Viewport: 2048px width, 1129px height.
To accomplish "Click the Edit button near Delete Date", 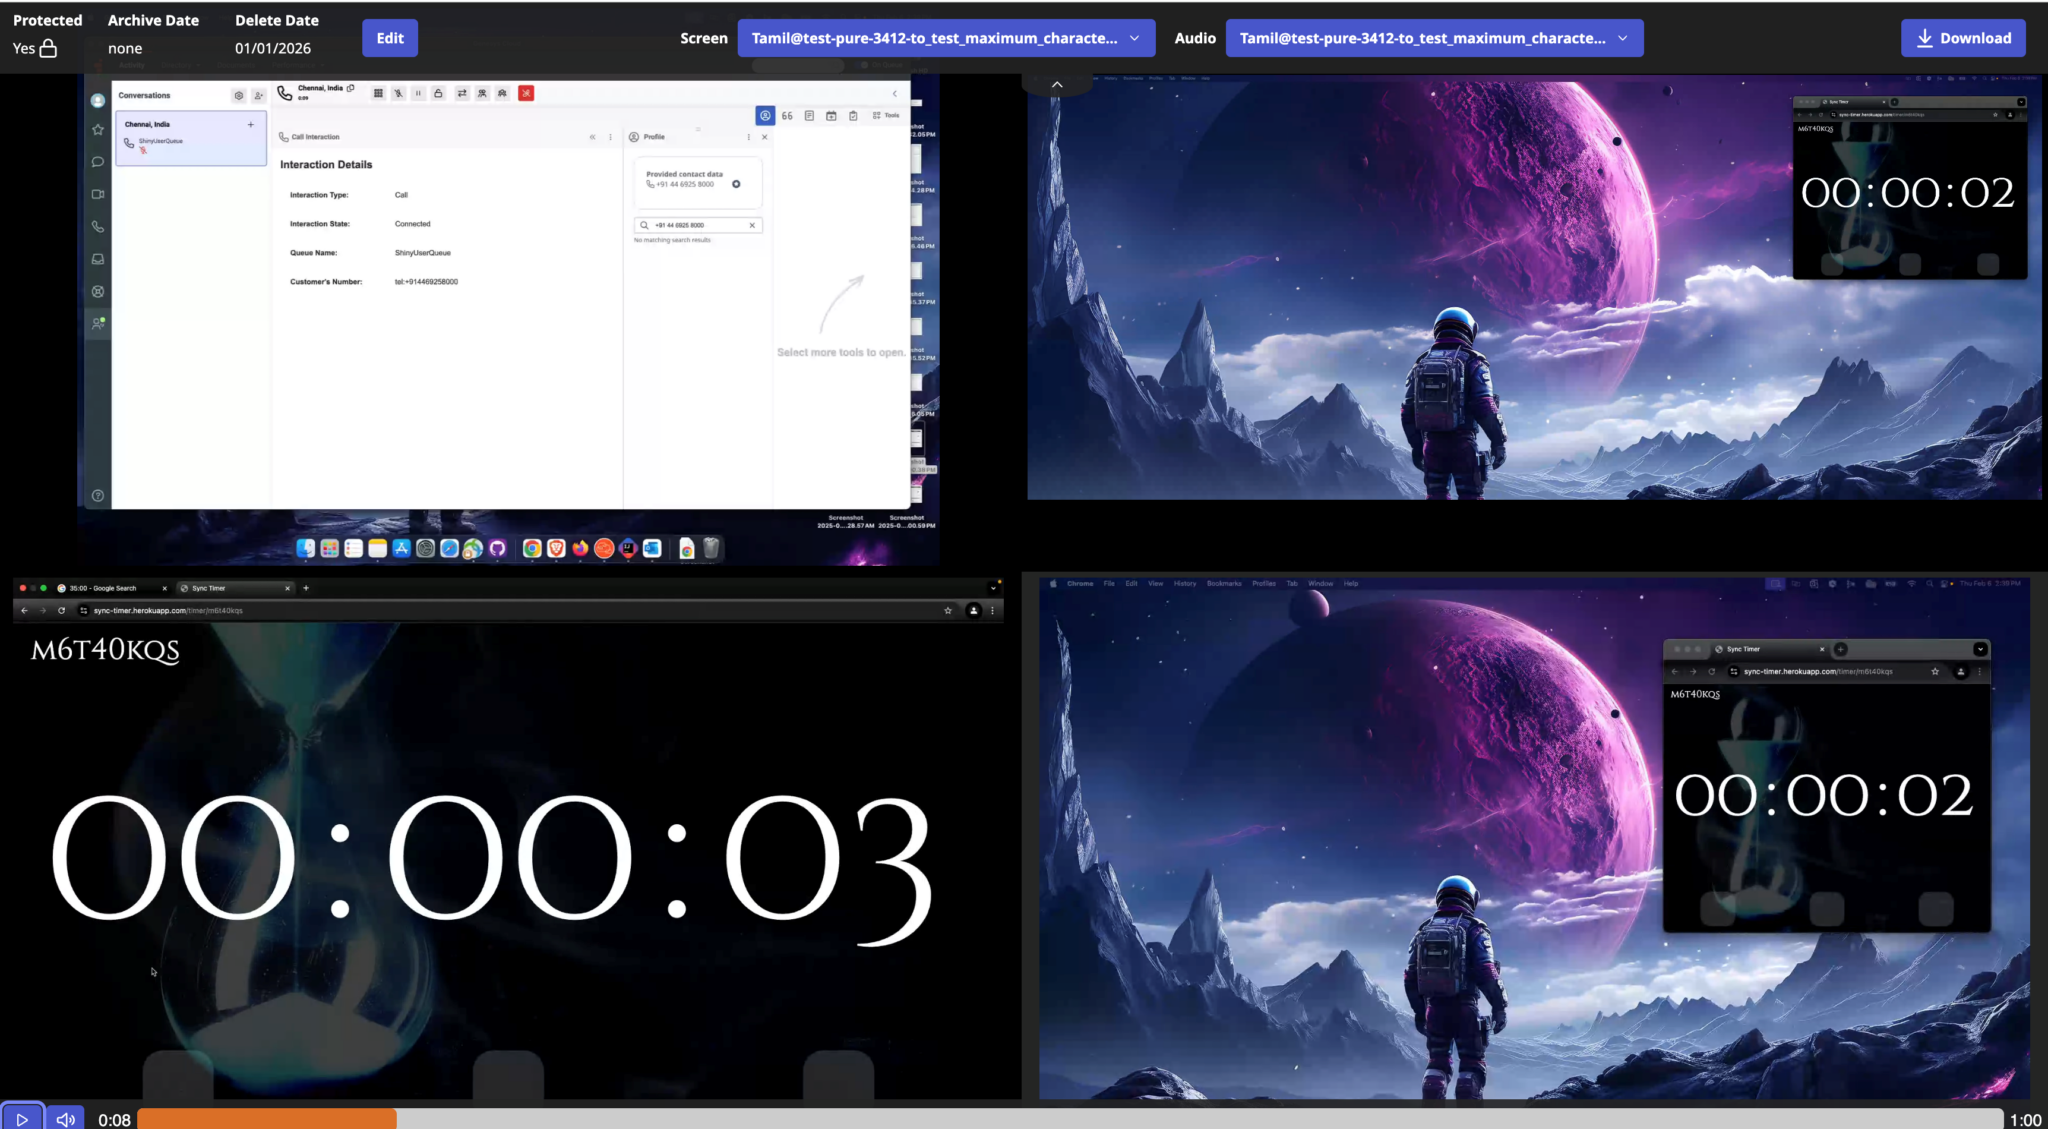I will [389, 38].
